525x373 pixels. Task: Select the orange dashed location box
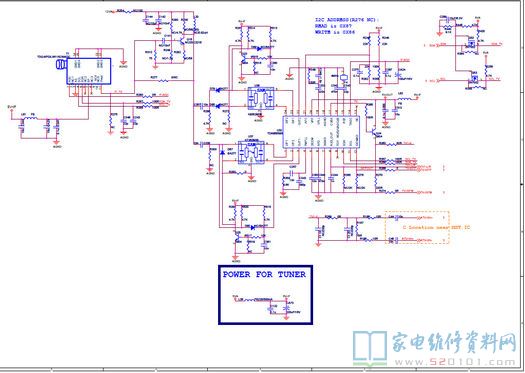[x=417, y=227]
